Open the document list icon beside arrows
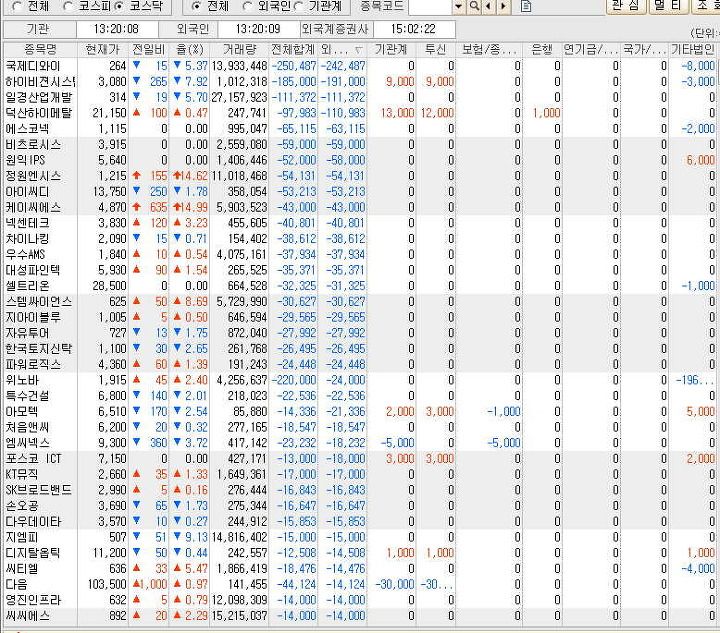The height and width of the screenshot is (633, 720). [526, 6]
